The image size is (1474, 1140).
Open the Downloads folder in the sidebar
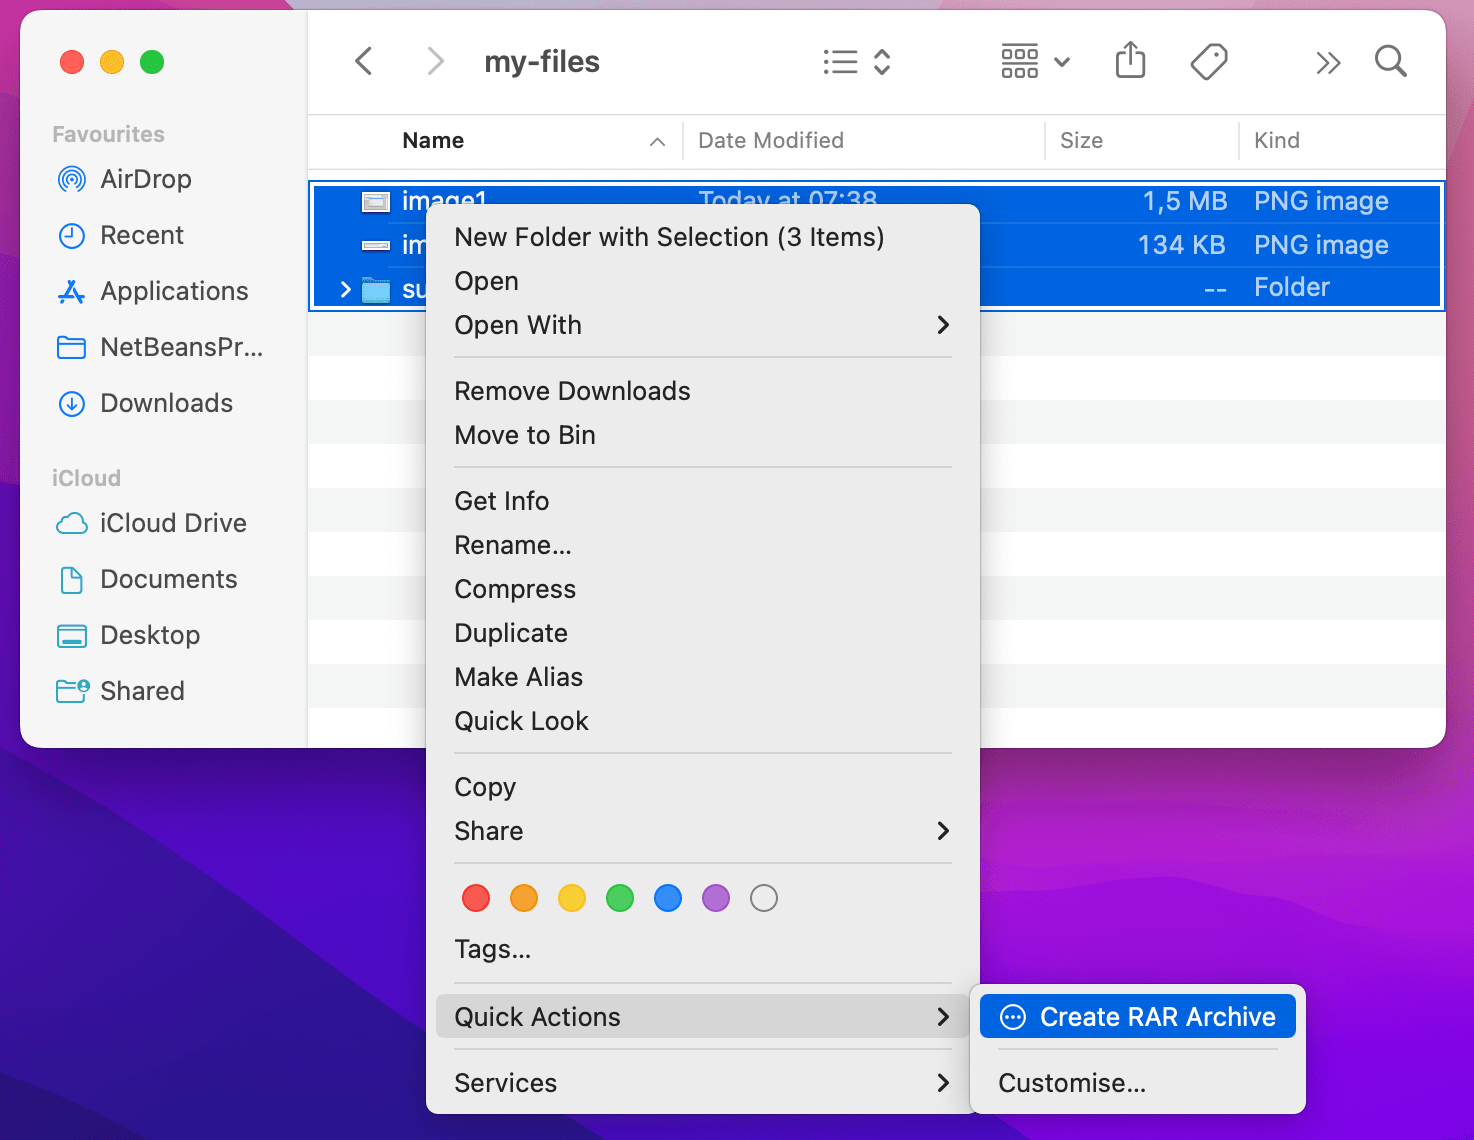[x=165, y=403]
